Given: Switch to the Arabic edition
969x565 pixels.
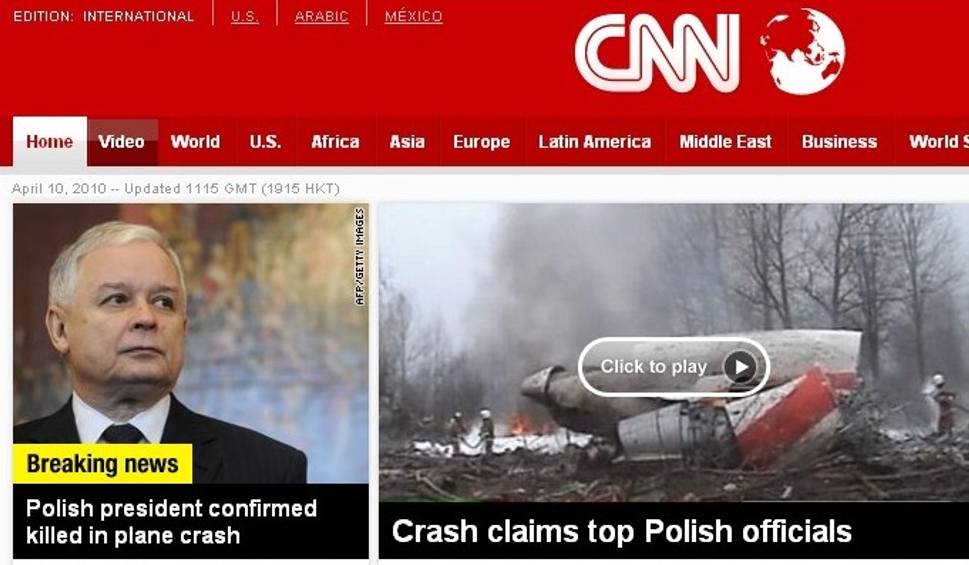Looking at the screenshot, I should tap(321, 17).
